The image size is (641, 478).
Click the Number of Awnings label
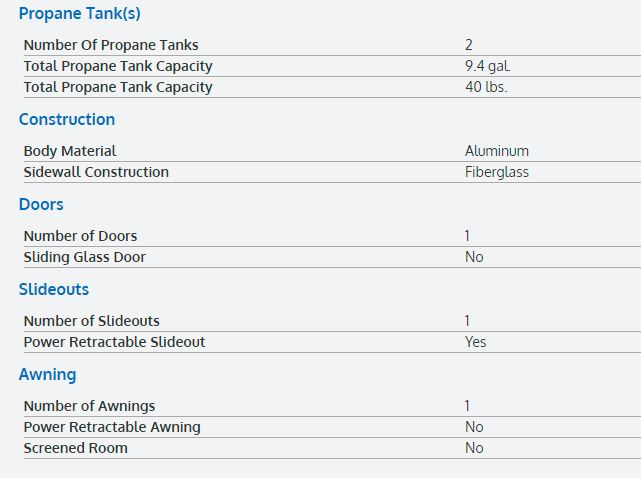[x=89, y=406]
